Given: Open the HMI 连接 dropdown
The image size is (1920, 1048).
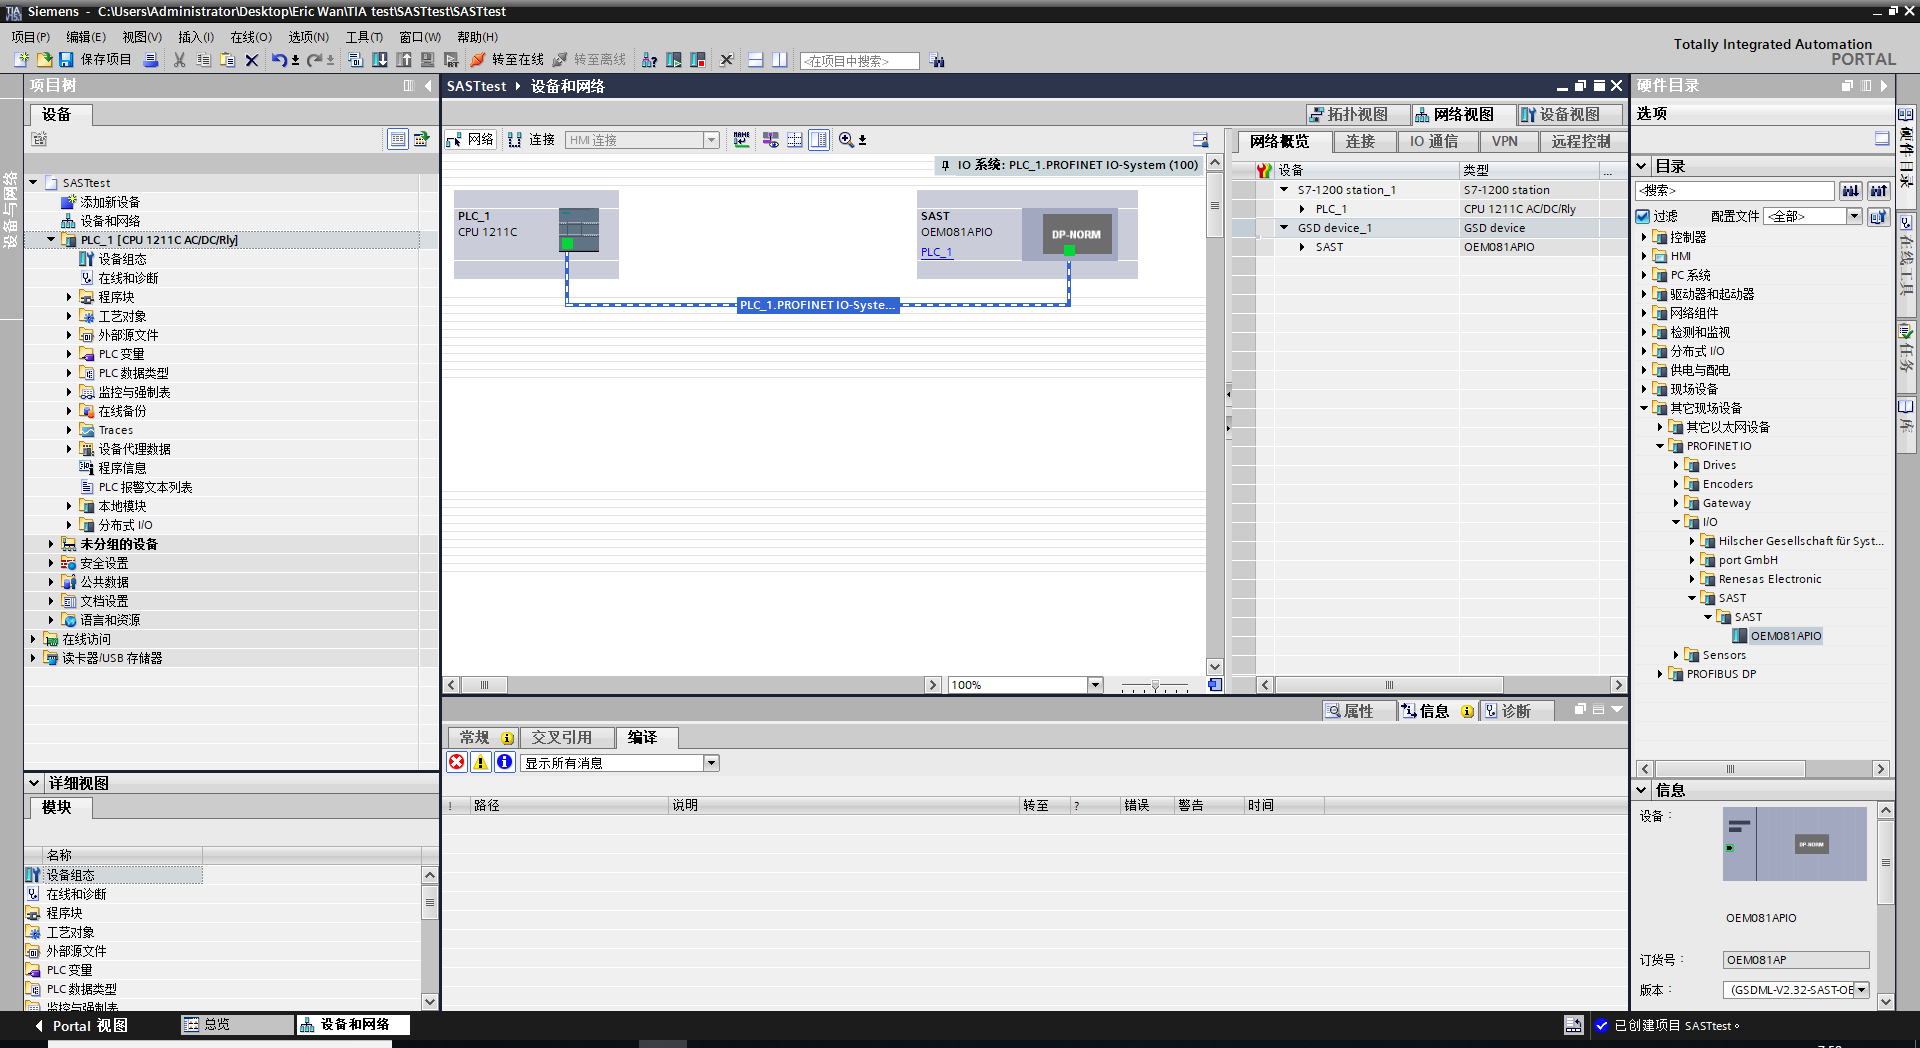Looking at the screenshot, I should [711, 140].
